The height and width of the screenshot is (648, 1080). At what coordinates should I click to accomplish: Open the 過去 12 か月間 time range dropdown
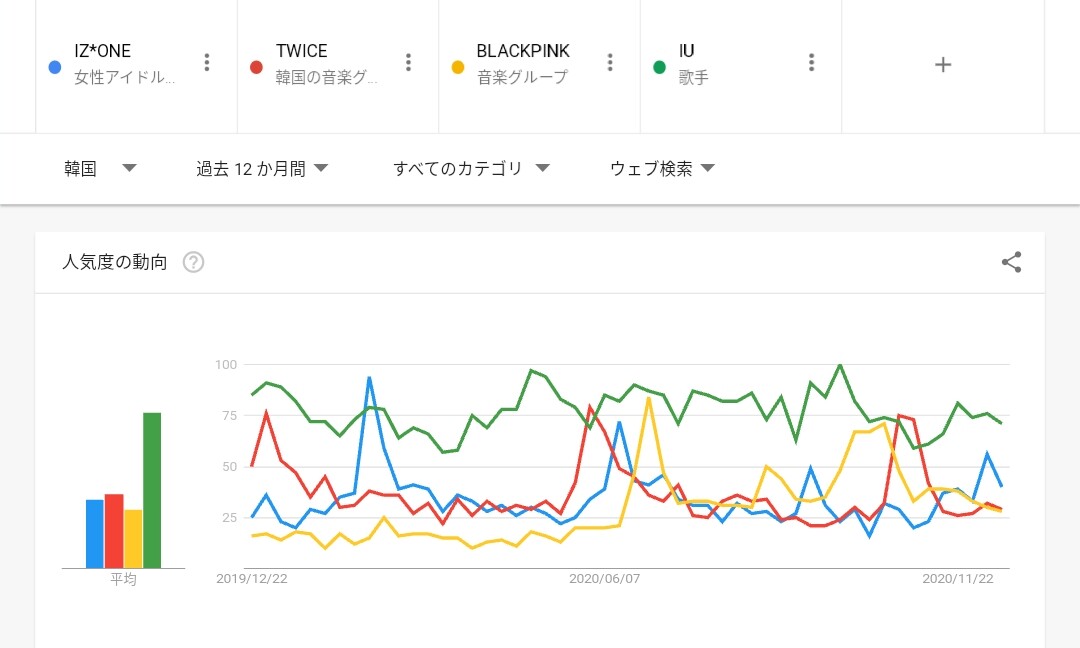point(262,169)
